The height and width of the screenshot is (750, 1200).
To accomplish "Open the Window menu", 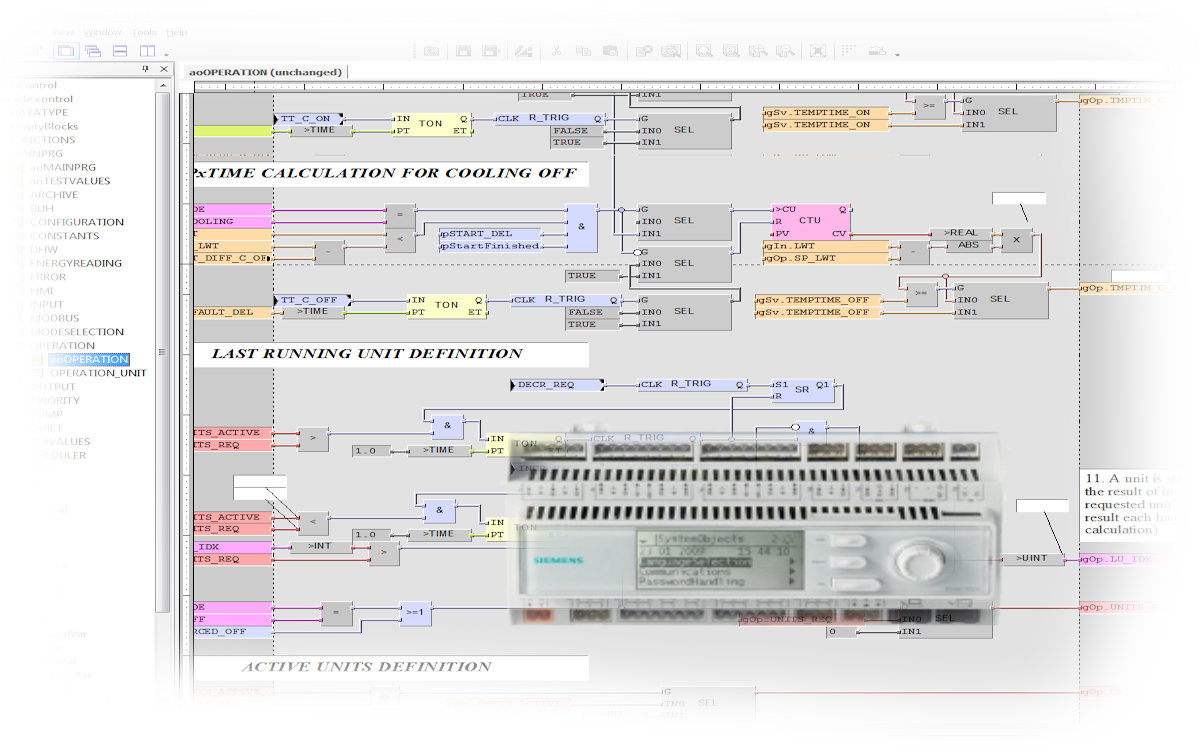I will [x=101, y=33].
